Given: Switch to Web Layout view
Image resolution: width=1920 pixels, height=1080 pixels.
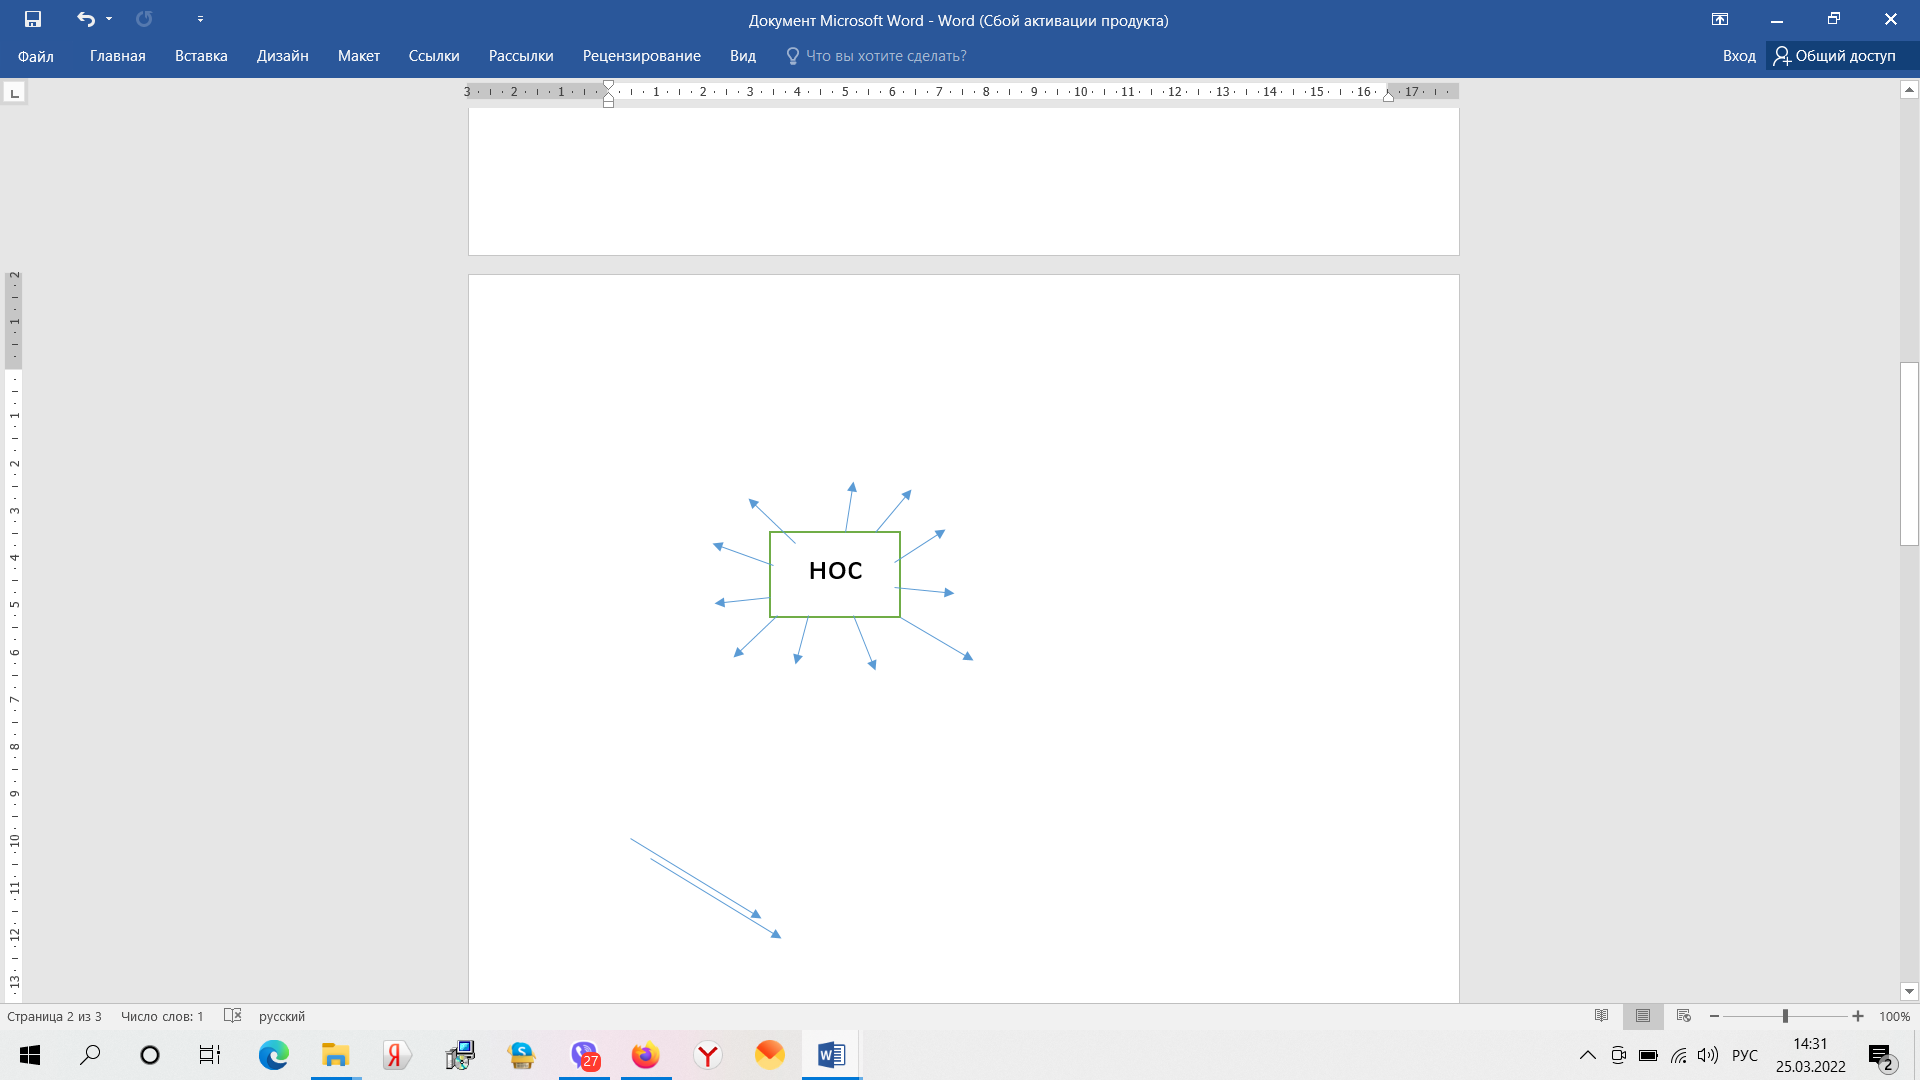Looking at the screenshot, I should pyautogui.click(x=1683, y=1016).
